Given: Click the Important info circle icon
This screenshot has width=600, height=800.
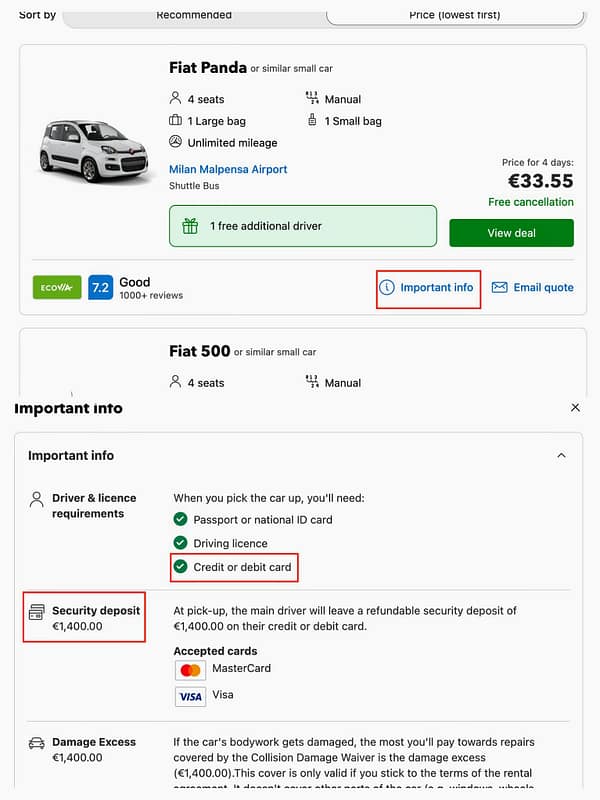Looking at the screenshot, I should click(387, 288).
